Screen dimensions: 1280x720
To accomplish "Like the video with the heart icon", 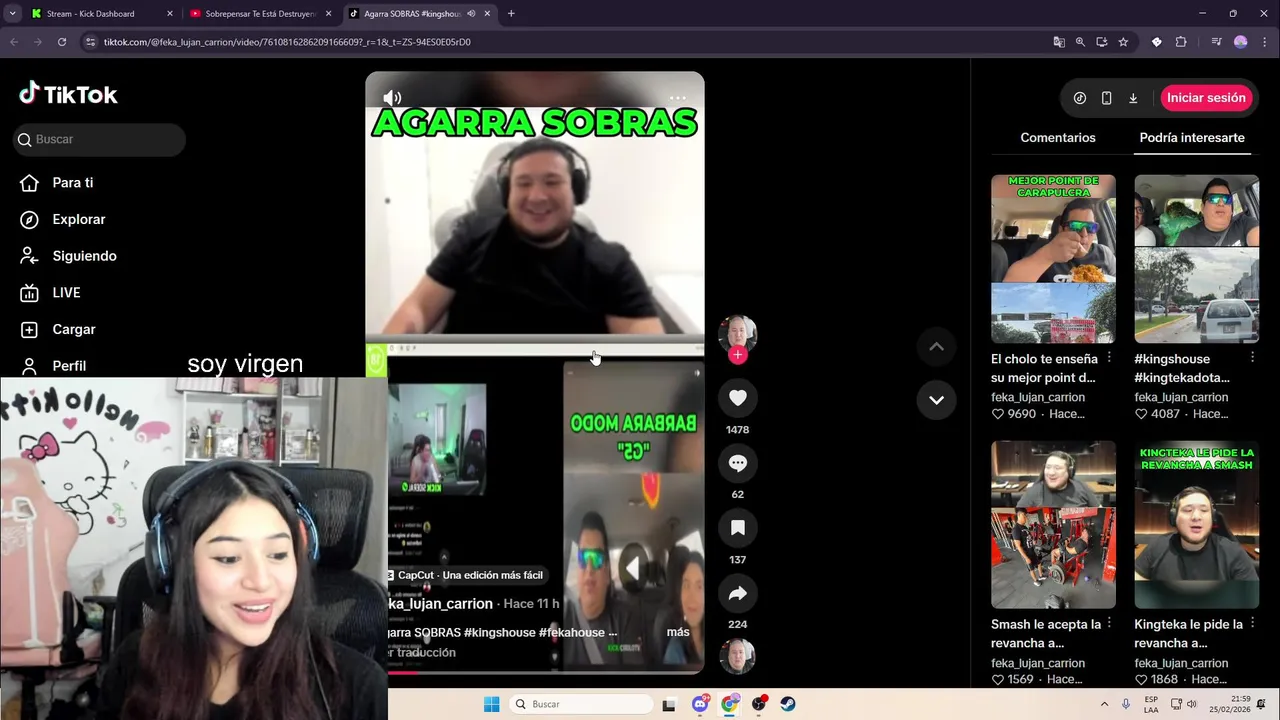I will coord(738,398).
